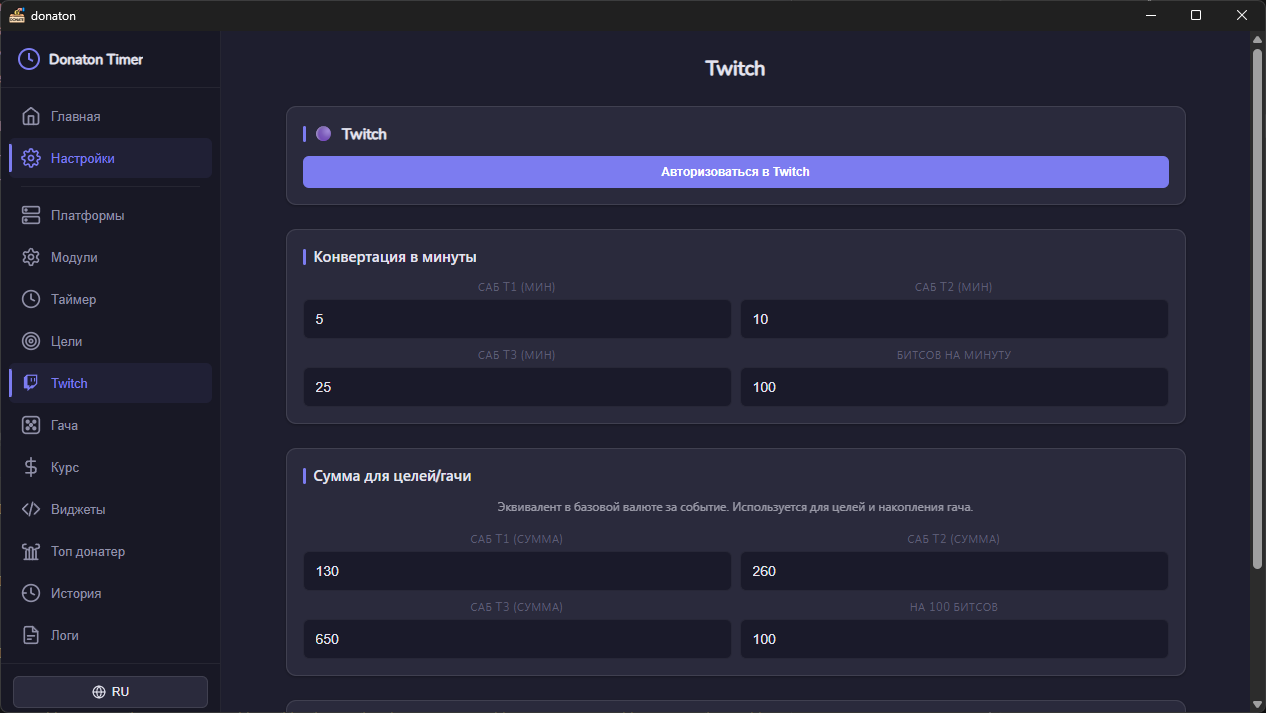Open the Гача settings
Viewport: 1266px width, 713px height.
110,425
